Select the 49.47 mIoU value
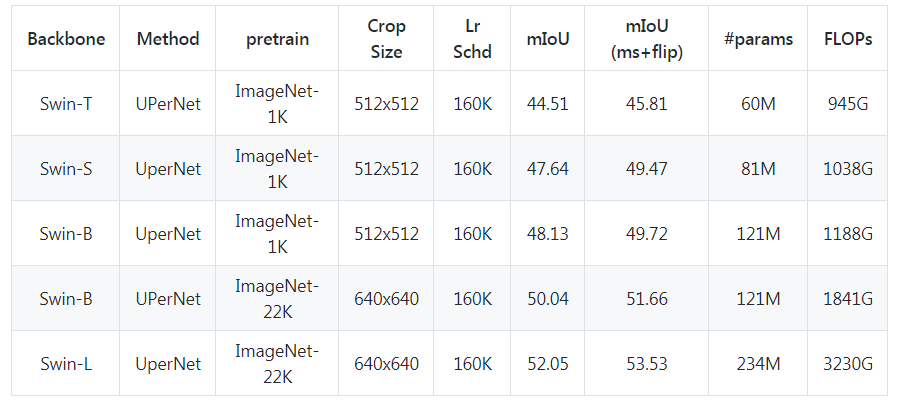The width and height of the screenshot is (901, 404). tap(646, 169)
